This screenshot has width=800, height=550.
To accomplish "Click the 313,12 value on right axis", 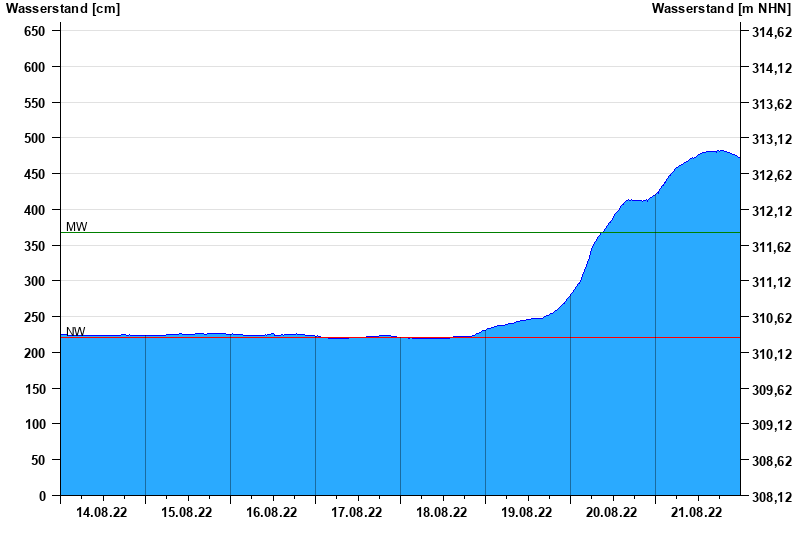I will coord(772,139).
